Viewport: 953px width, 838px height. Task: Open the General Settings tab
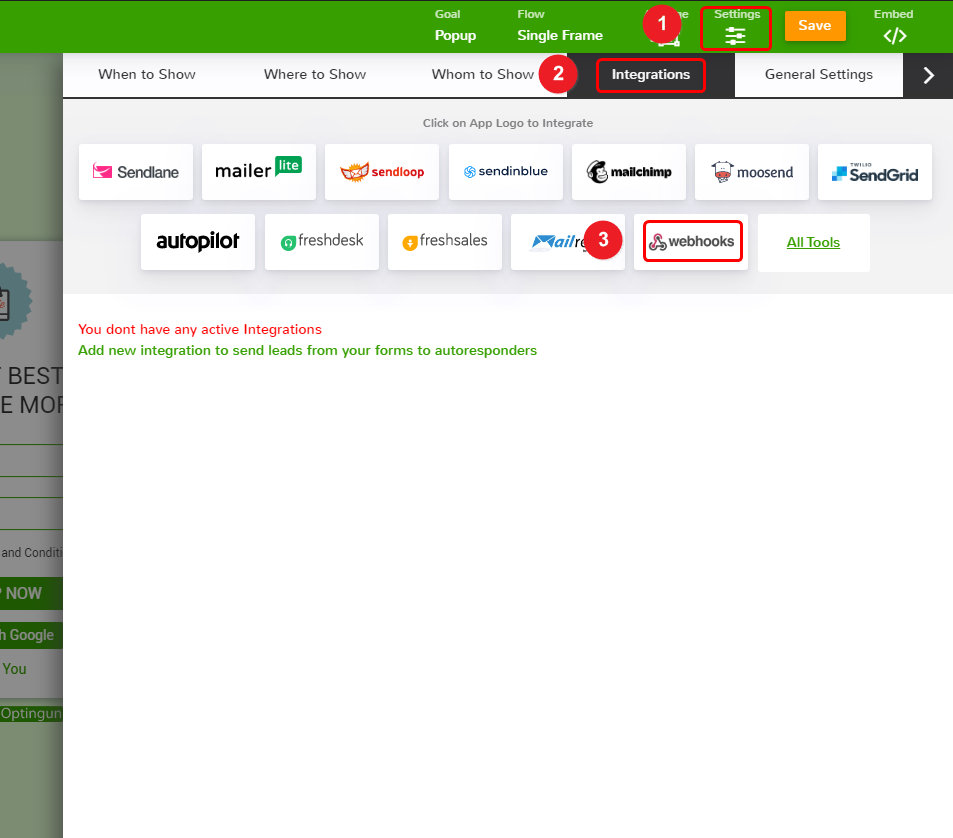tap(819, 74)
